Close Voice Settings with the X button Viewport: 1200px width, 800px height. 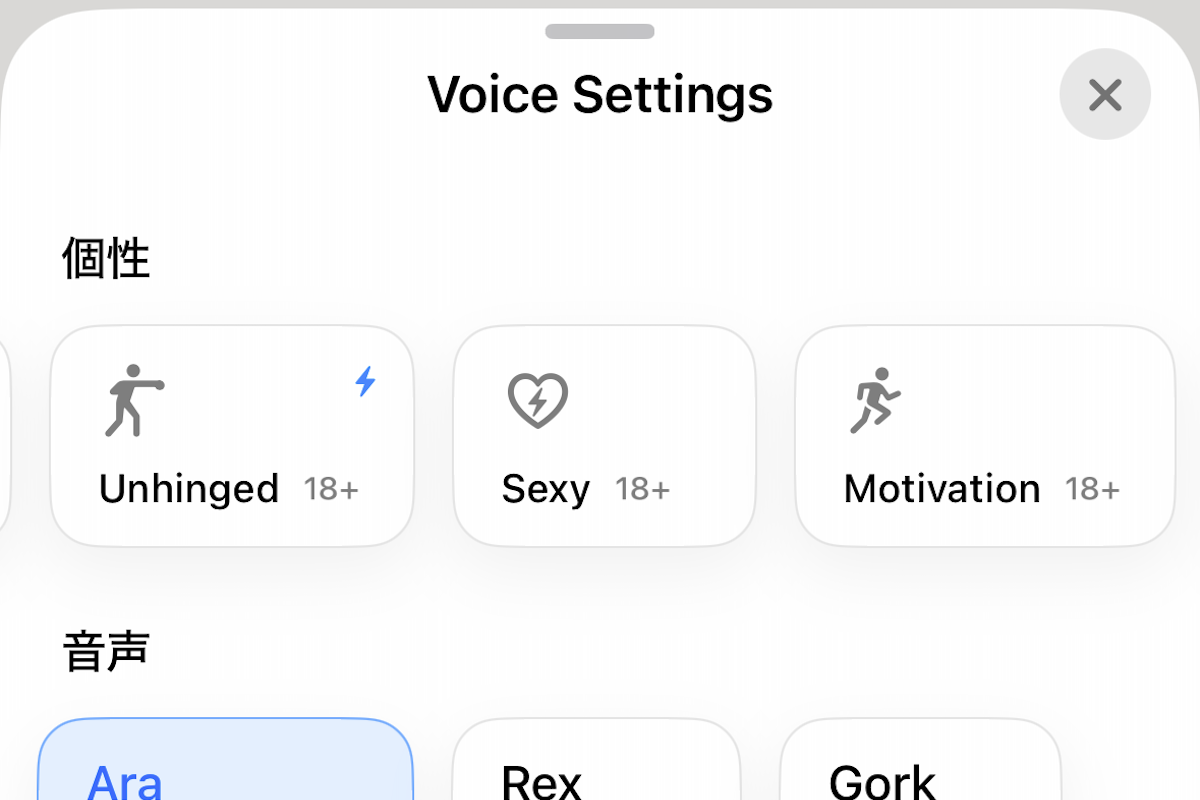coord(1105,95)
